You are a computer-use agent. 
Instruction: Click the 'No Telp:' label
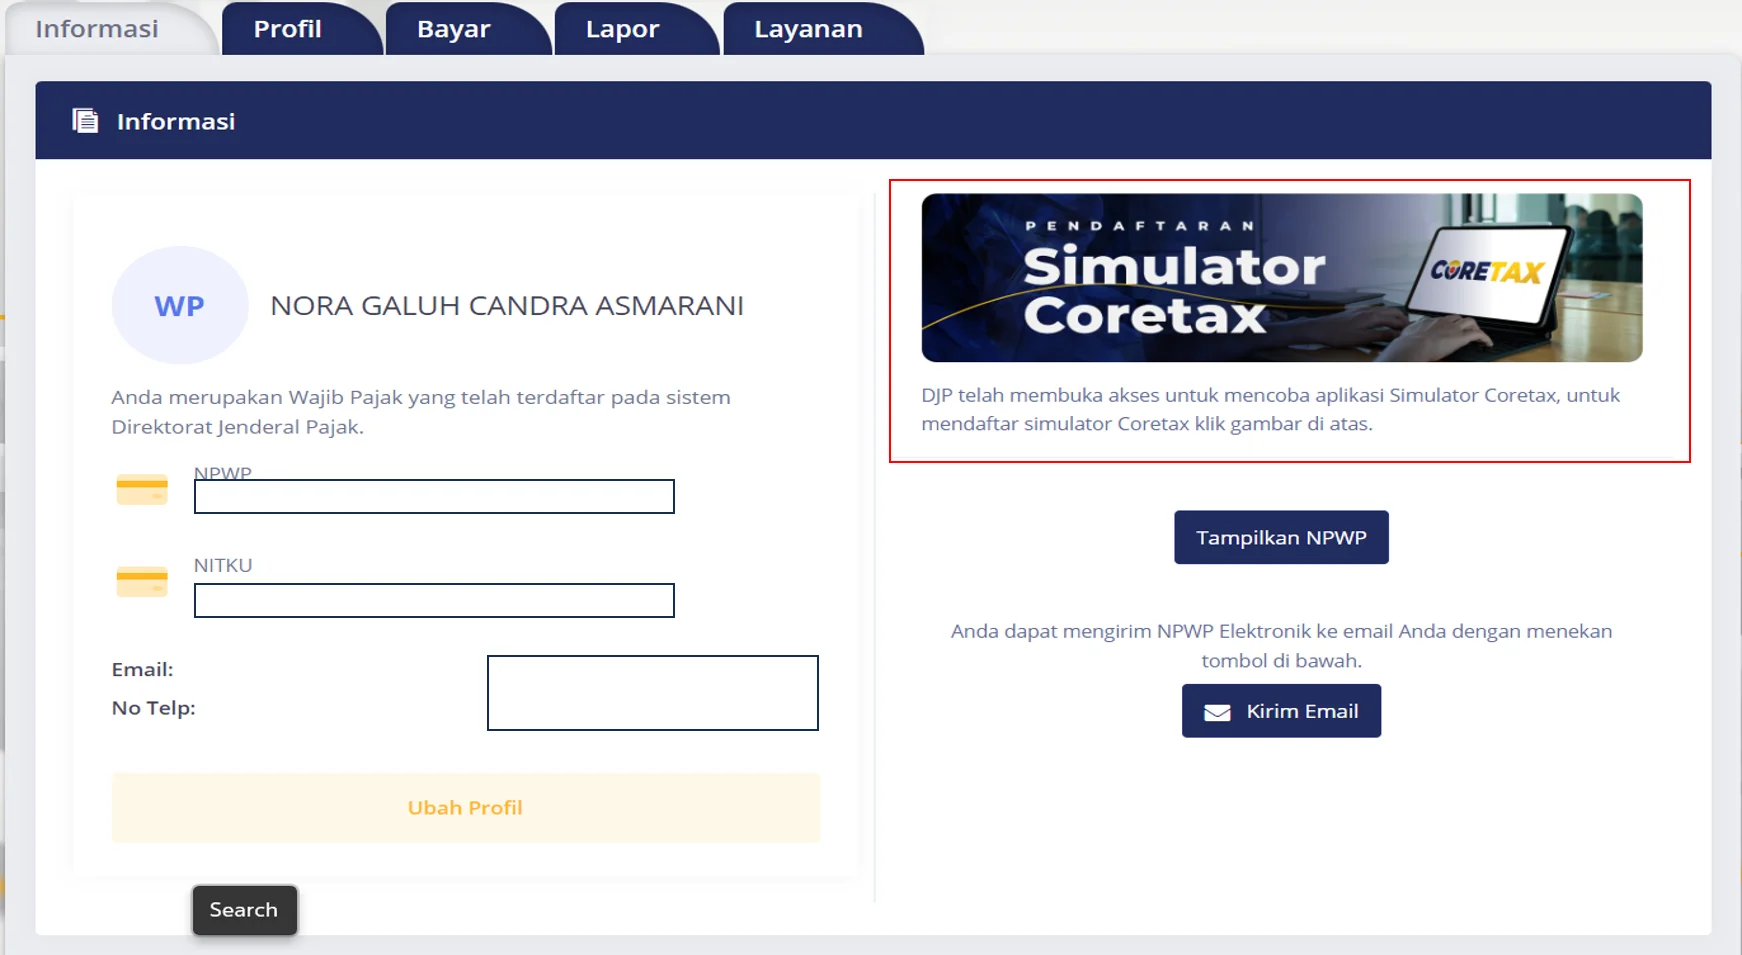point(153,708)
